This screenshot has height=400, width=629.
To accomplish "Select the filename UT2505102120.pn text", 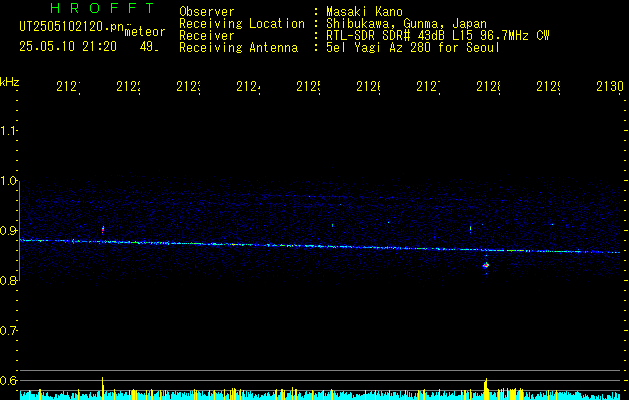I will pos(71,27).
